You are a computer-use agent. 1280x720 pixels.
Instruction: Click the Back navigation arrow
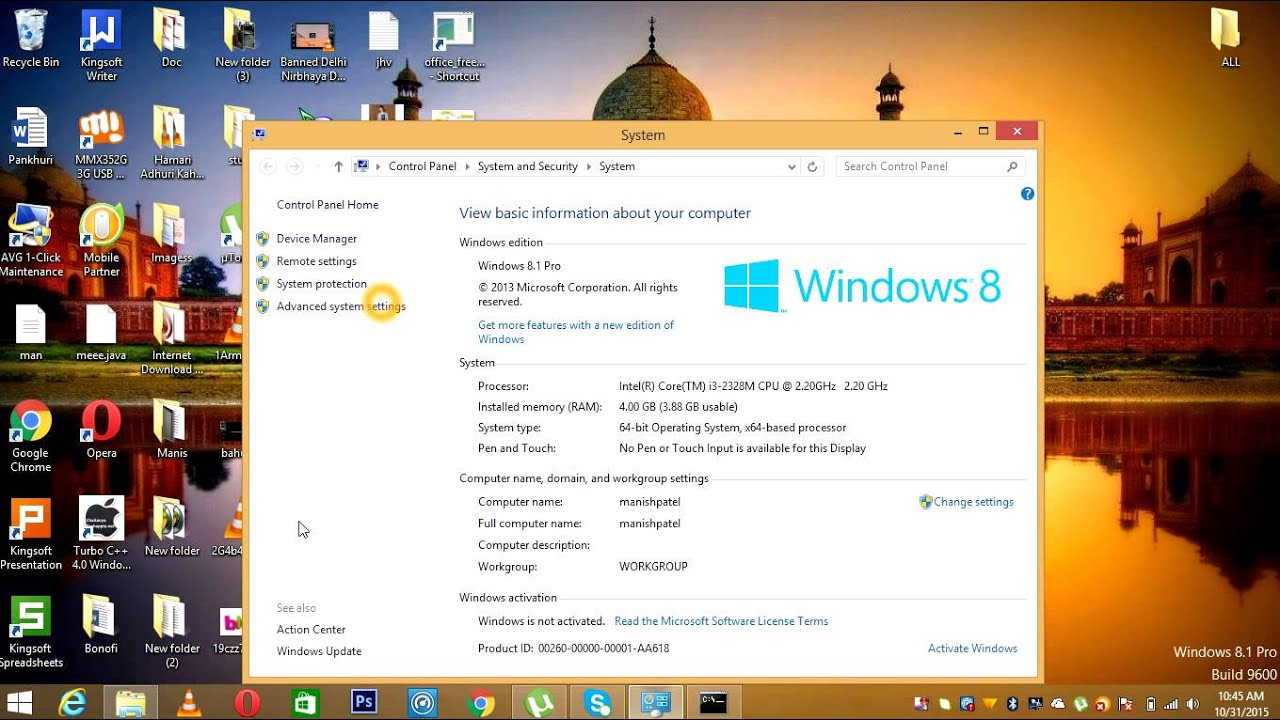pos(267,167)
